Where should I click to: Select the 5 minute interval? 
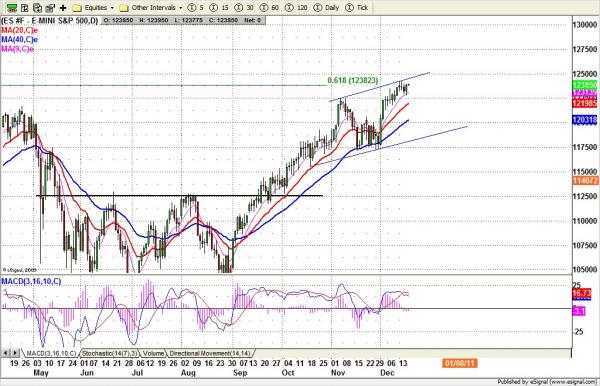click(196, 7)
